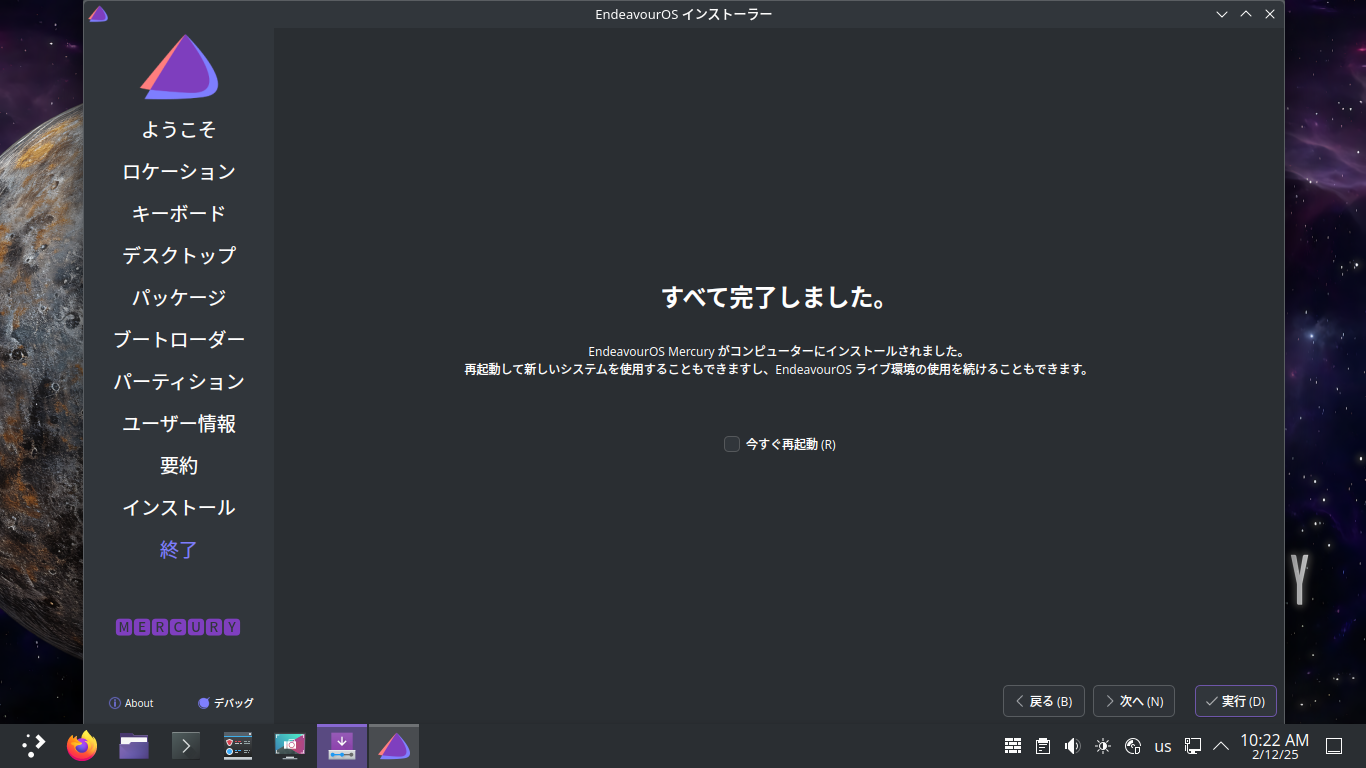The width and height of the screenshot is (1366, 768).
Task: Maximize the installer window
Action: (1246, 14)
